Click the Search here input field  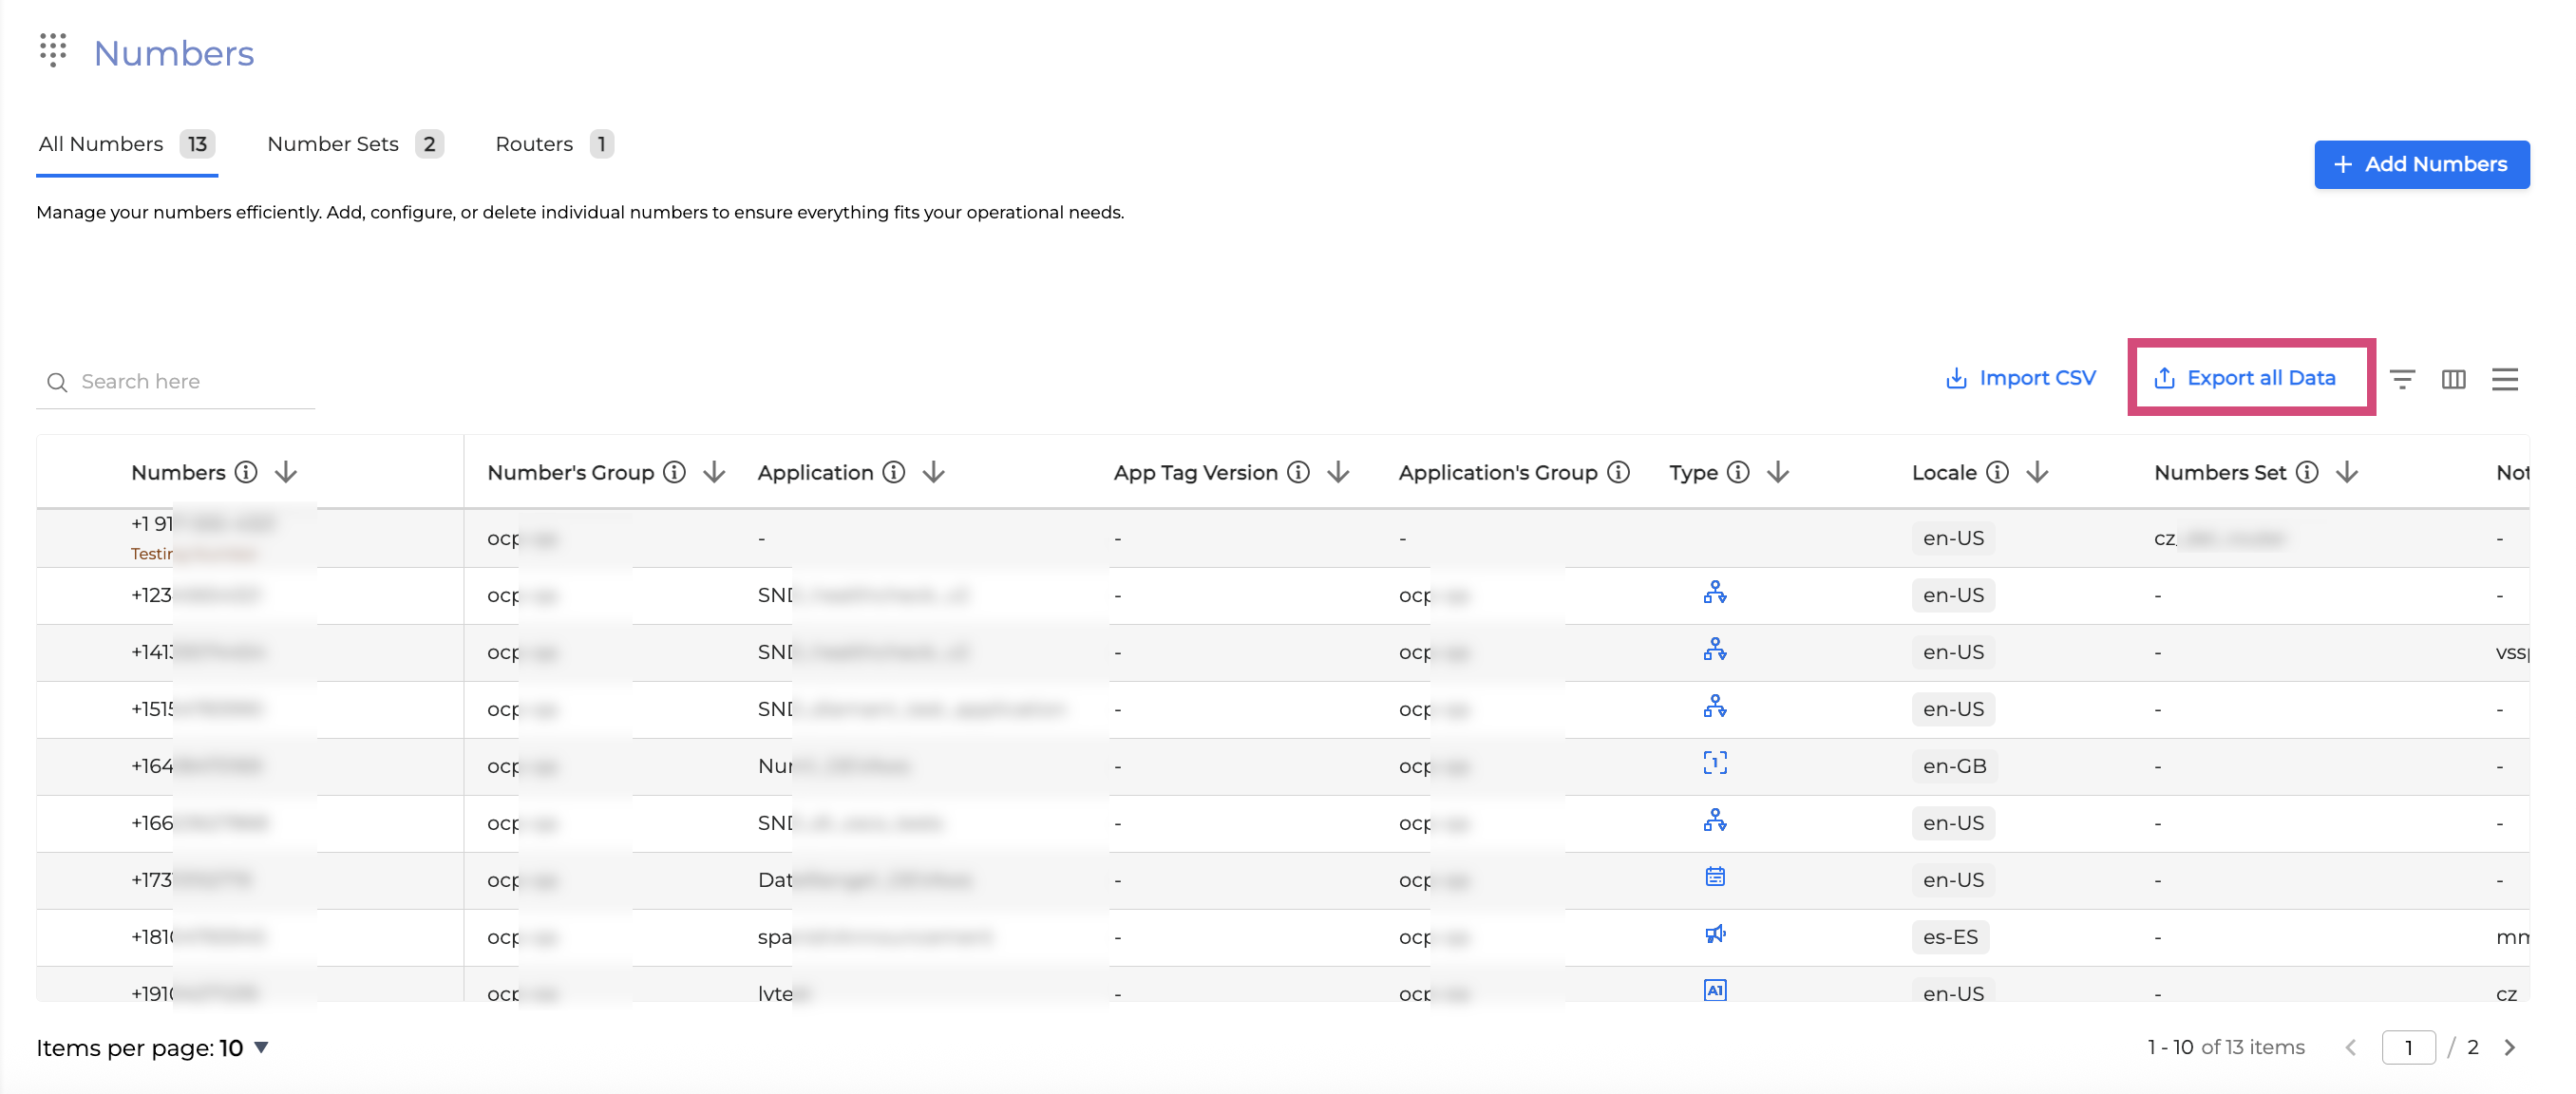coord(190,381)
